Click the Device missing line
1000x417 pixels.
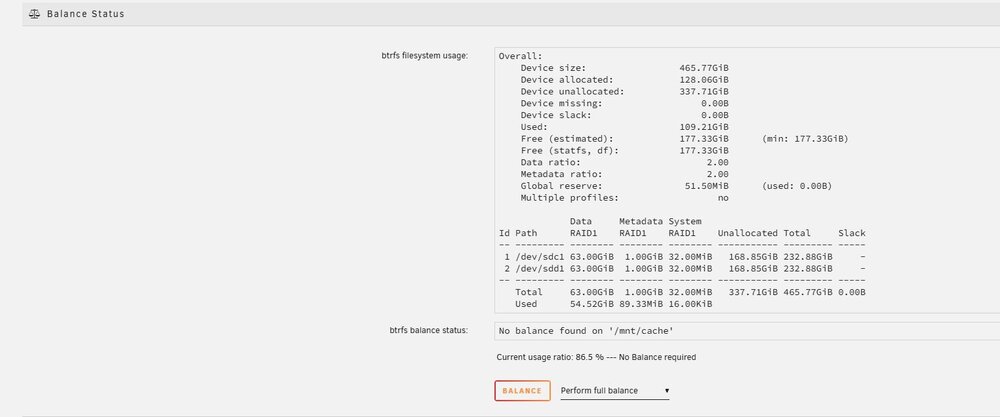coord(625,103)
